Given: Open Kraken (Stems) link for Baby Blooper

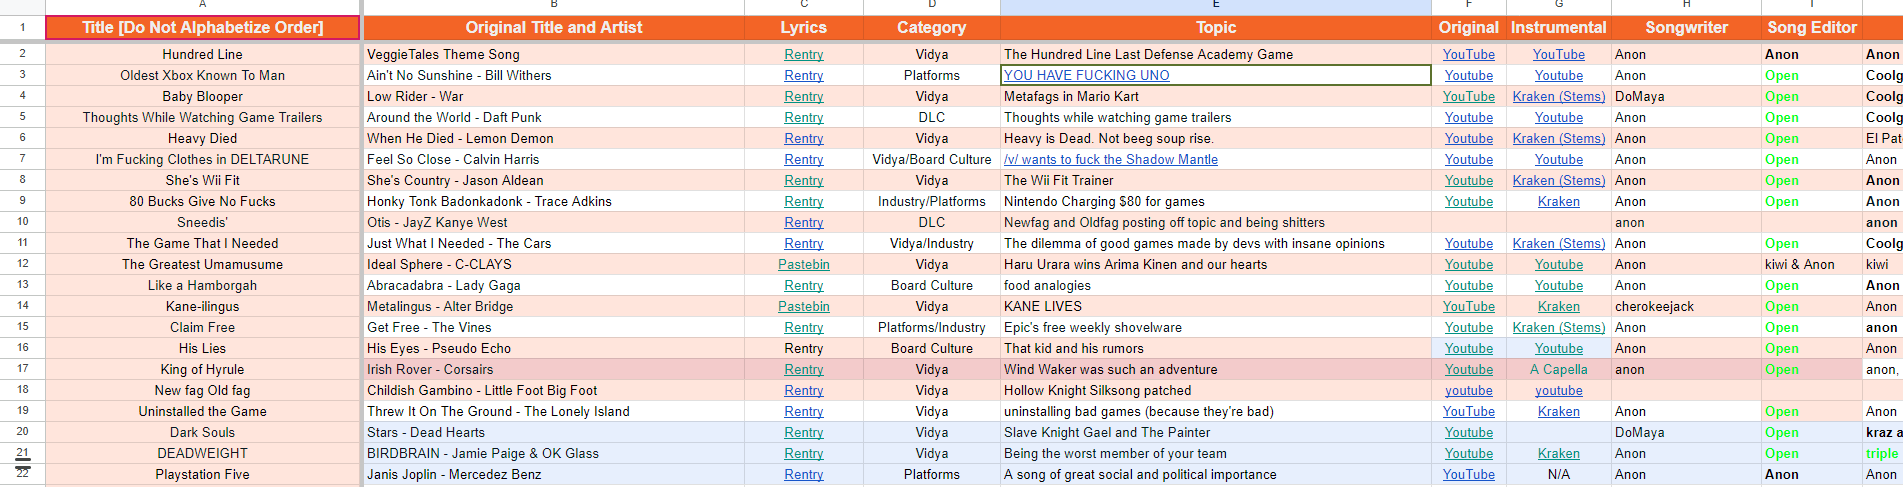Looking at the screenshot, I should click(x=1558, y=97).
